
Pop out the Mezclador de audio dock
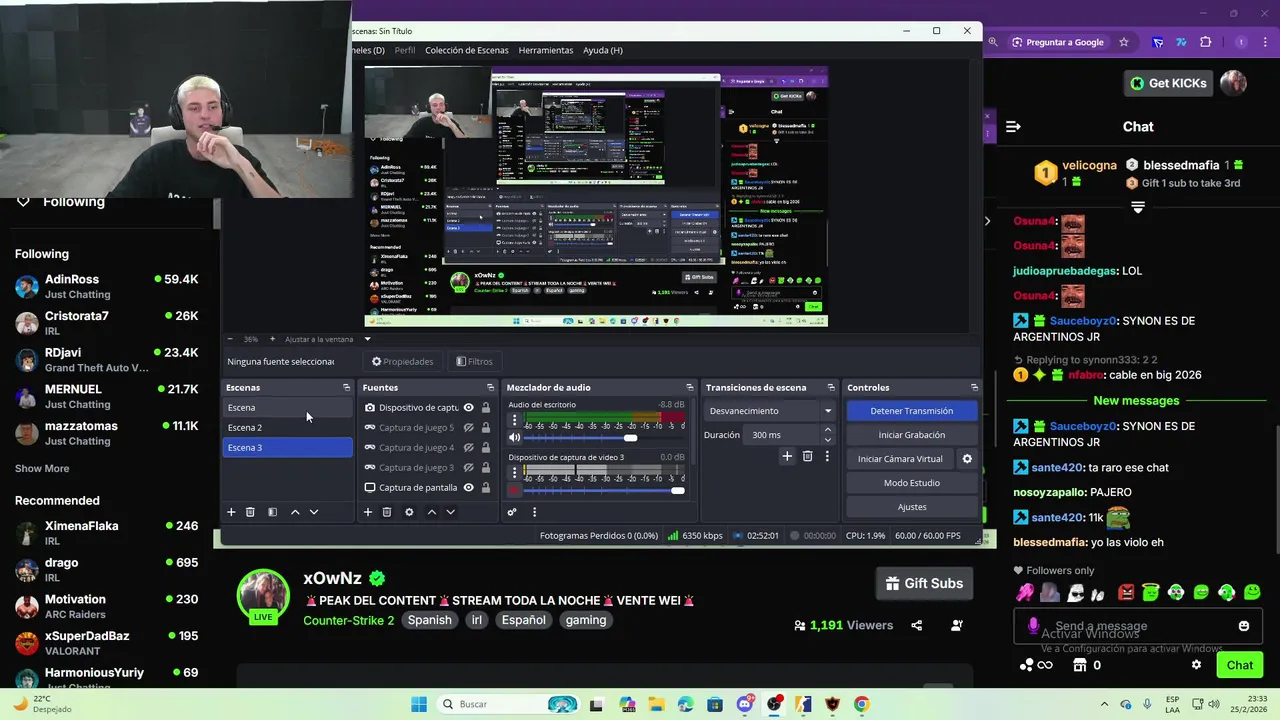tap(689, 388)
